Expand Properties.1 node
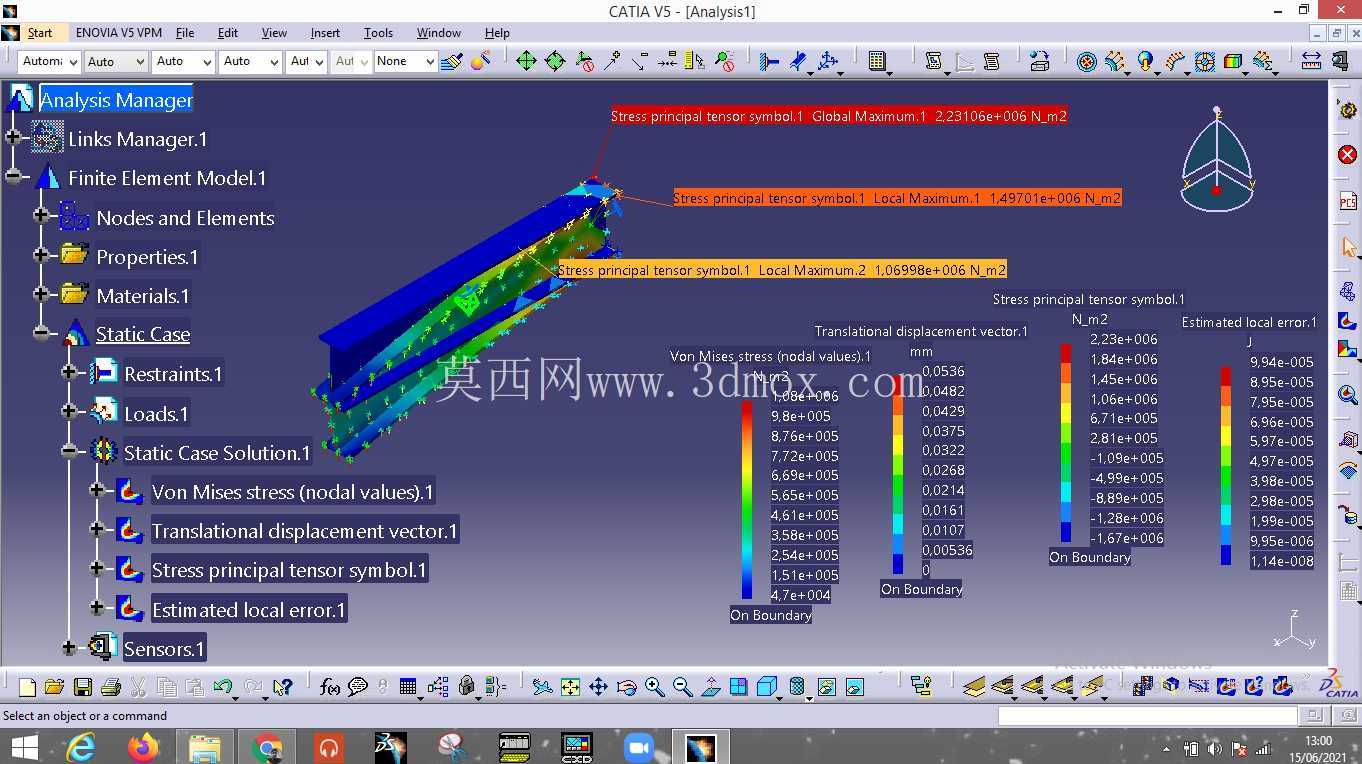 pos(41,255)
